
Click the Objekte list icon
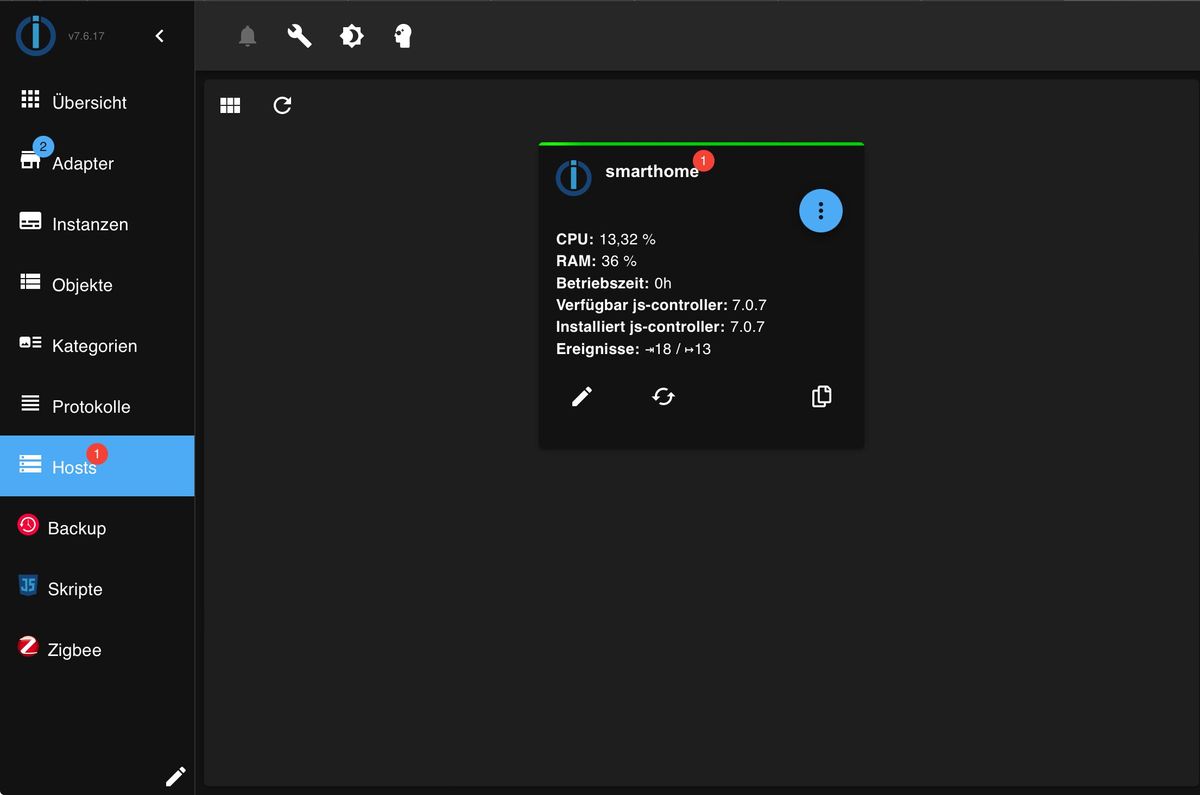pos(30,282)
